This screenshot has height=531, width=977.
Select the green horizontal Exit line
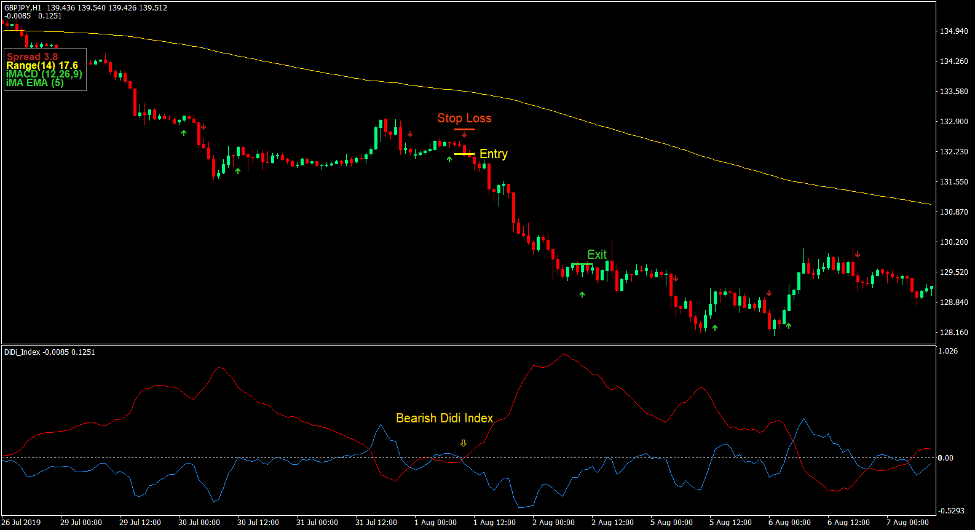582,264
